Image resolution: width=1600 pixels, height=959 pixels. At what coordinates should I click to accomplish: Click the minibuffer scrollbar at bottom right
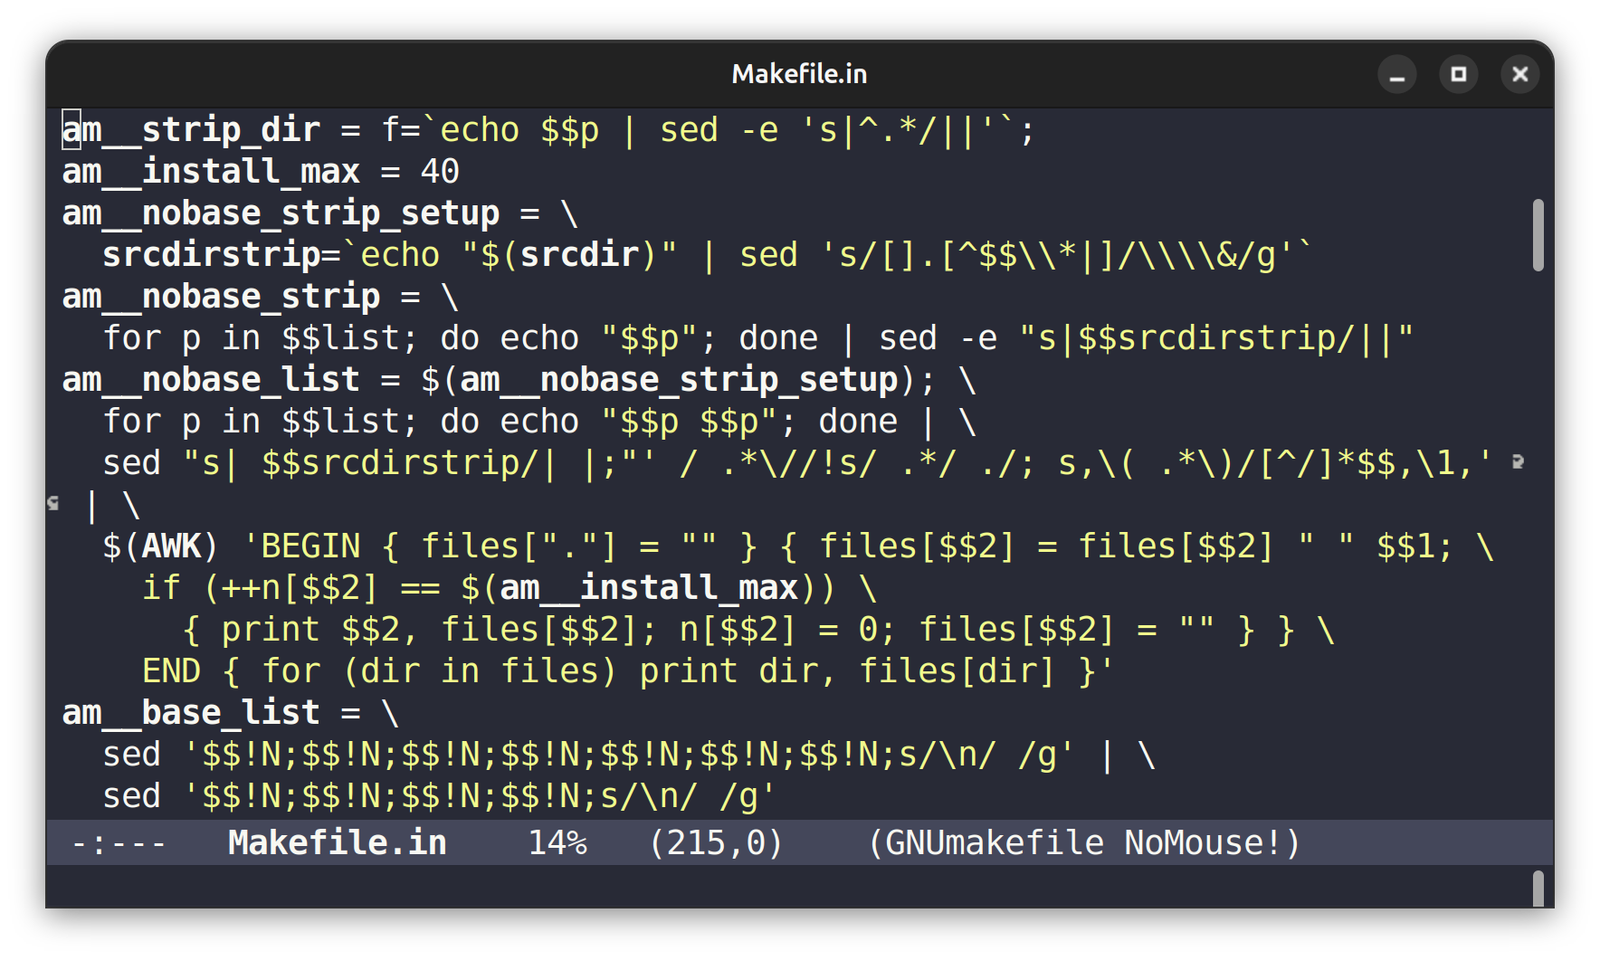pos(1538,888)
